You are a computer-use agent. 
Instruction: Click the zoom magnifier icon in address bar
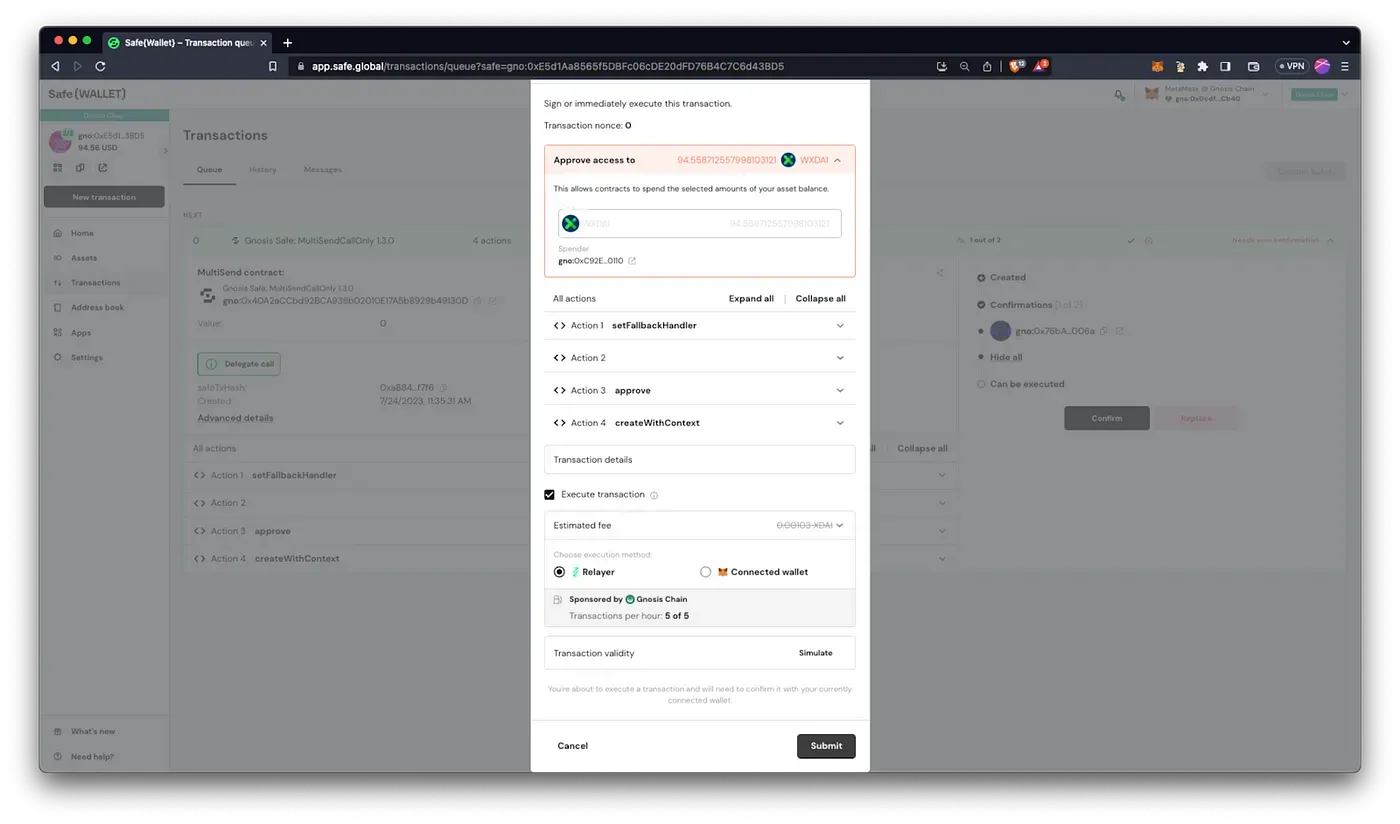964,66
